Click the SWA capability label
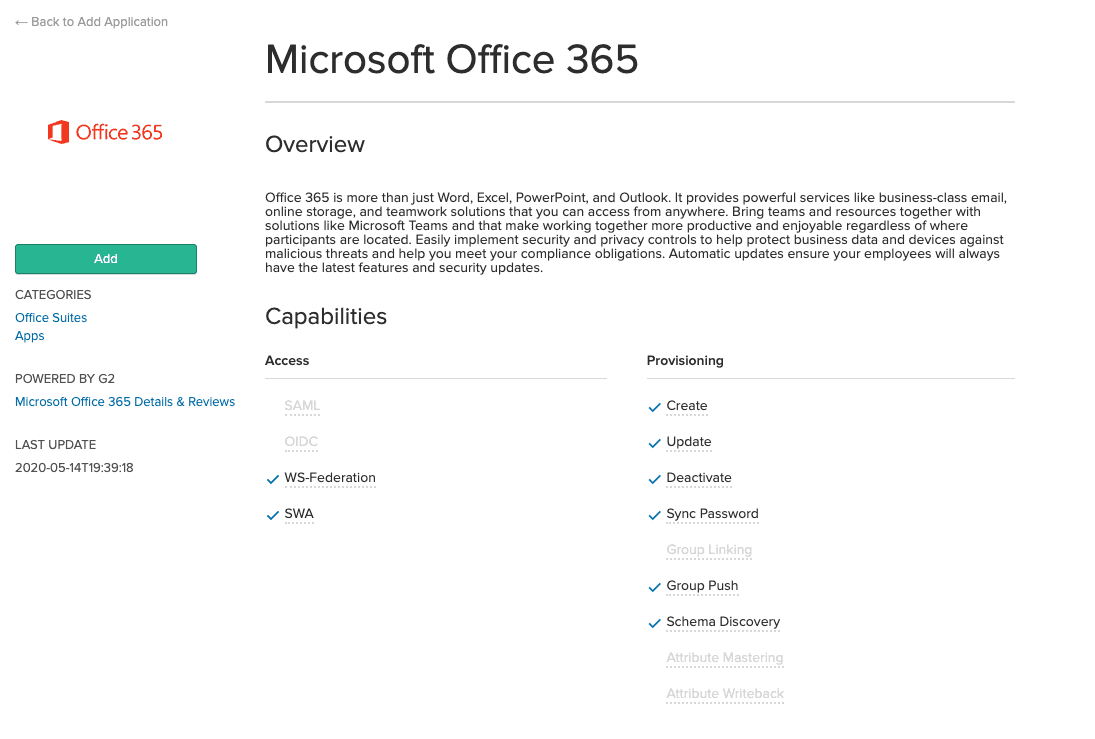Screen dimensions: 1095x739 299,513
